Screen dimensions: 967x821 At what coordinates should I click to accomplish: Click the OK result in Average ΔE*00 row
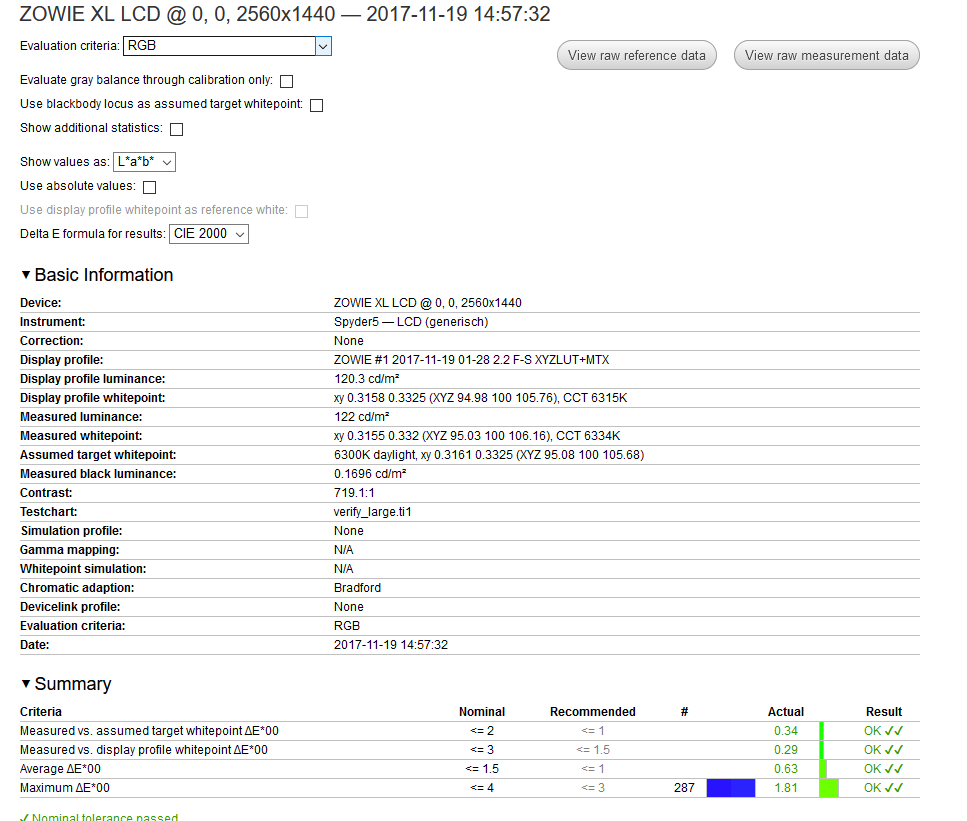883,769
